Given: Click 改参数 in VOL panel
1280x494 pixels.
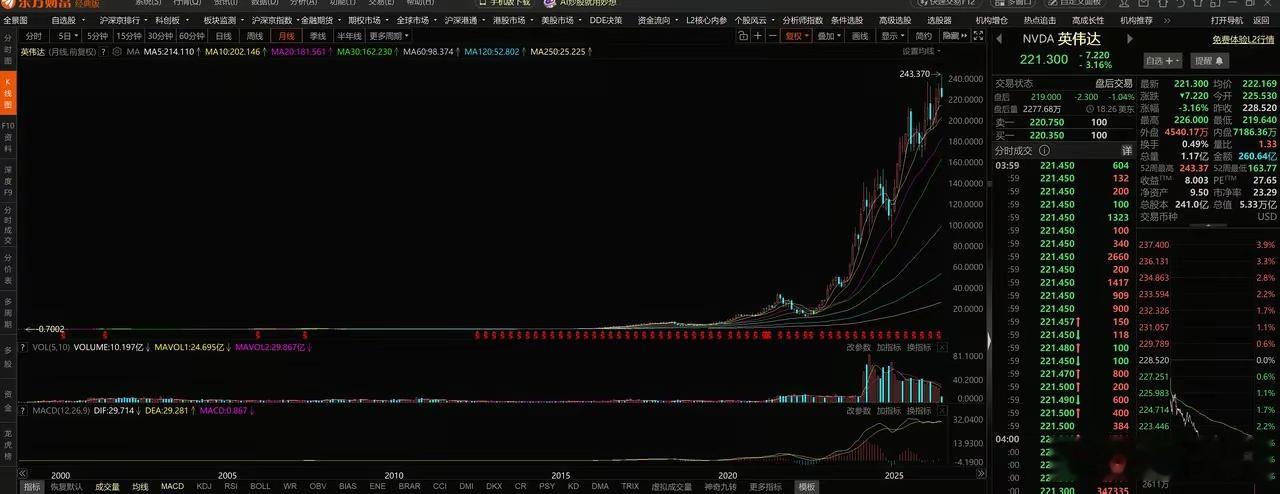Looking at the screenshot, I should pos(858,348).
